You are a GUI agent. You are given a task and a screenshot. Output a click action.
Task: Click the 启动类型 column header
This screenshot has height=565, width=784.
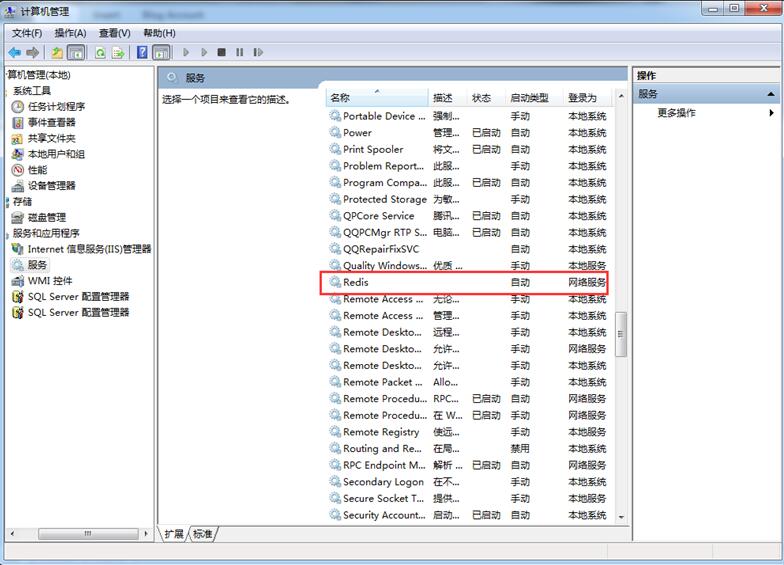(x=529, y=98)
